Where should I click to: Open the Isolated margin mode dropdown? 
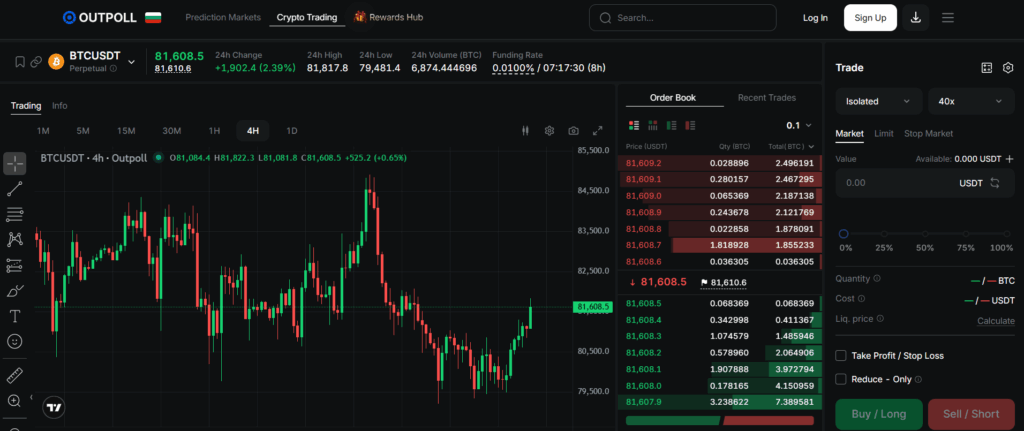coord(878,101)
